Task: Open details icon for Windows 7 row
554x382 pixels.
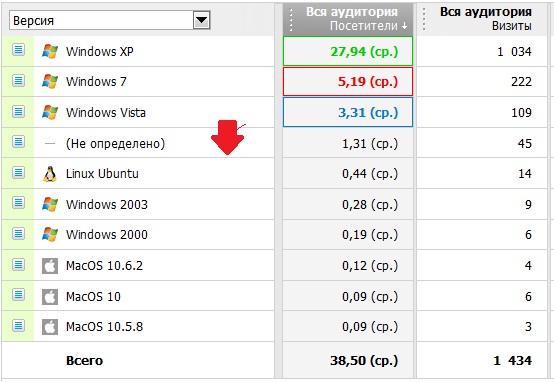Action: 18,81
